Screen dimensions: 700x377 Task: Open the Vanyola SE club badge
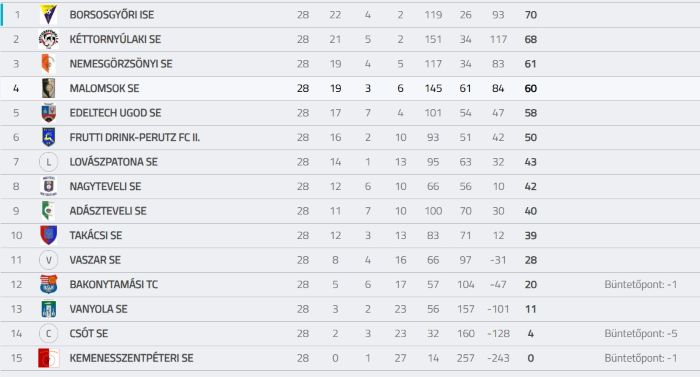(48, 309)
